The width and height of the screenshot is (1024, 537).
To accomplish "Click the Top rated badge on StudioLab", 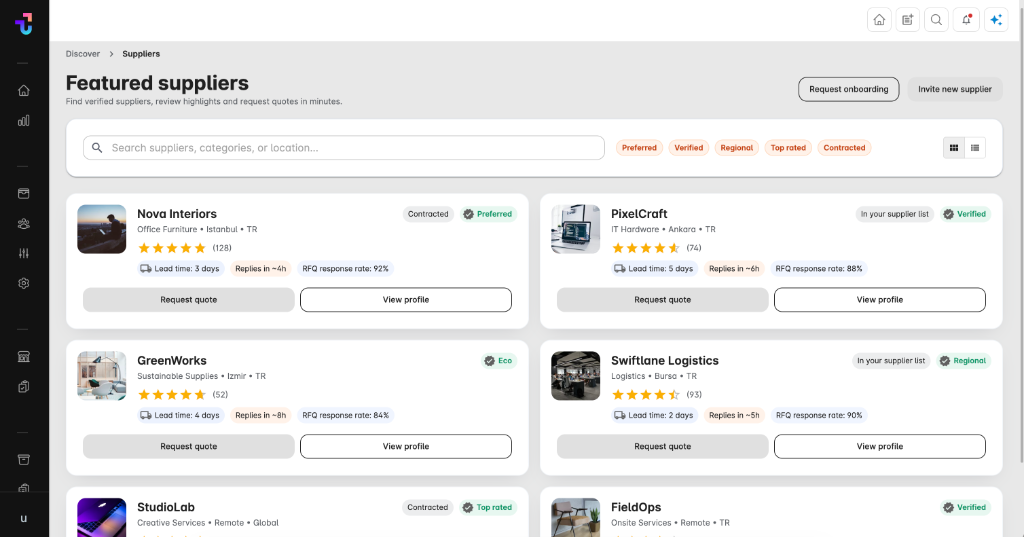I will 488,508.
